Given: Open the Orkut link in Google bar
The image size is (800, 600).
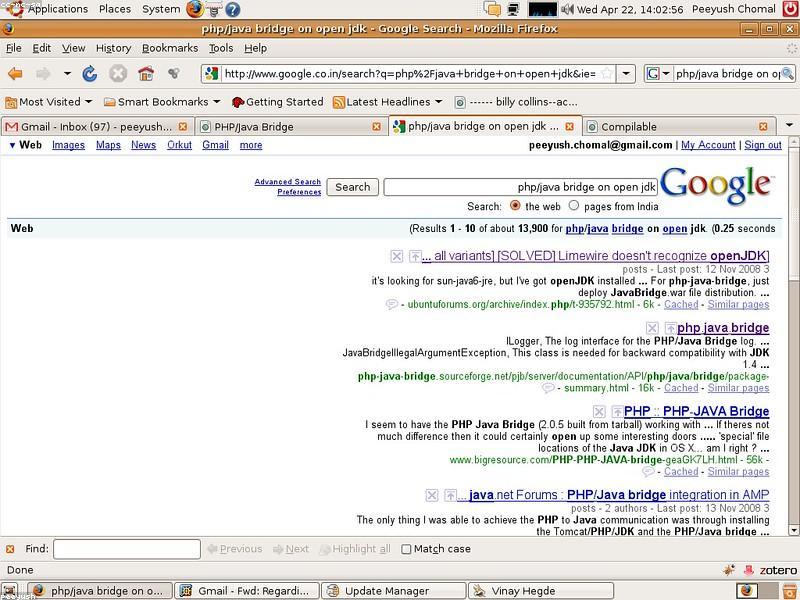Looking at the screenshot, I should pos(180,145).
